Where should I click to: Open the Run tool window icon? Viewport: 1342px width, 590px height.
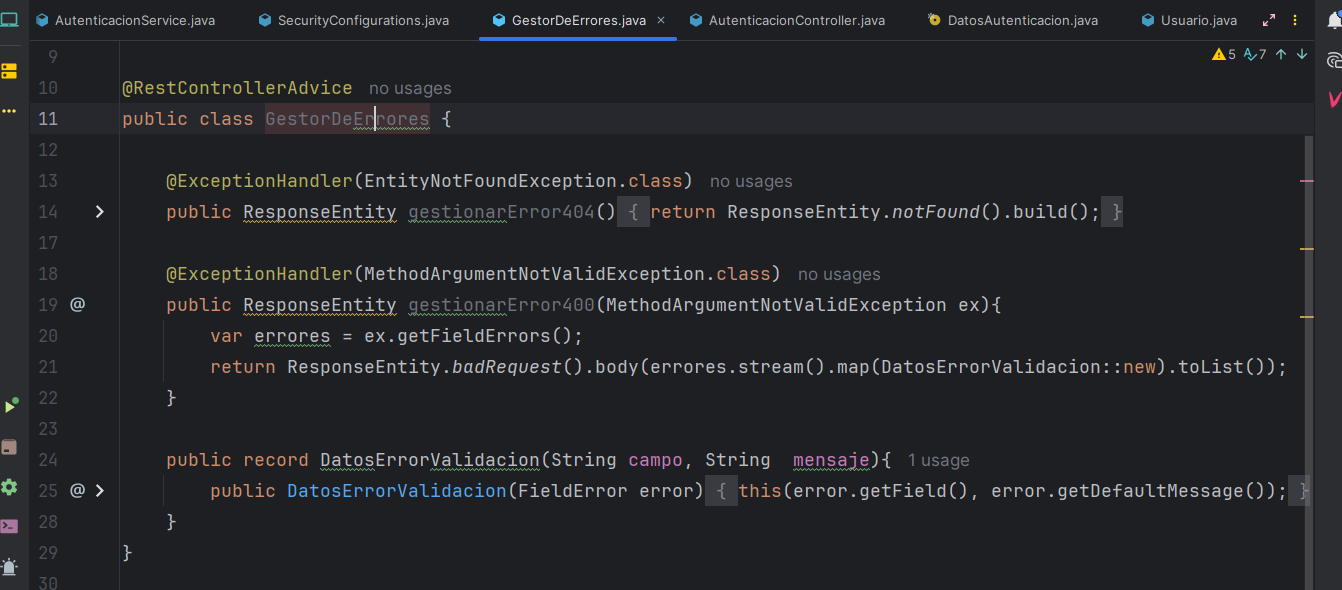pos(9,406)
